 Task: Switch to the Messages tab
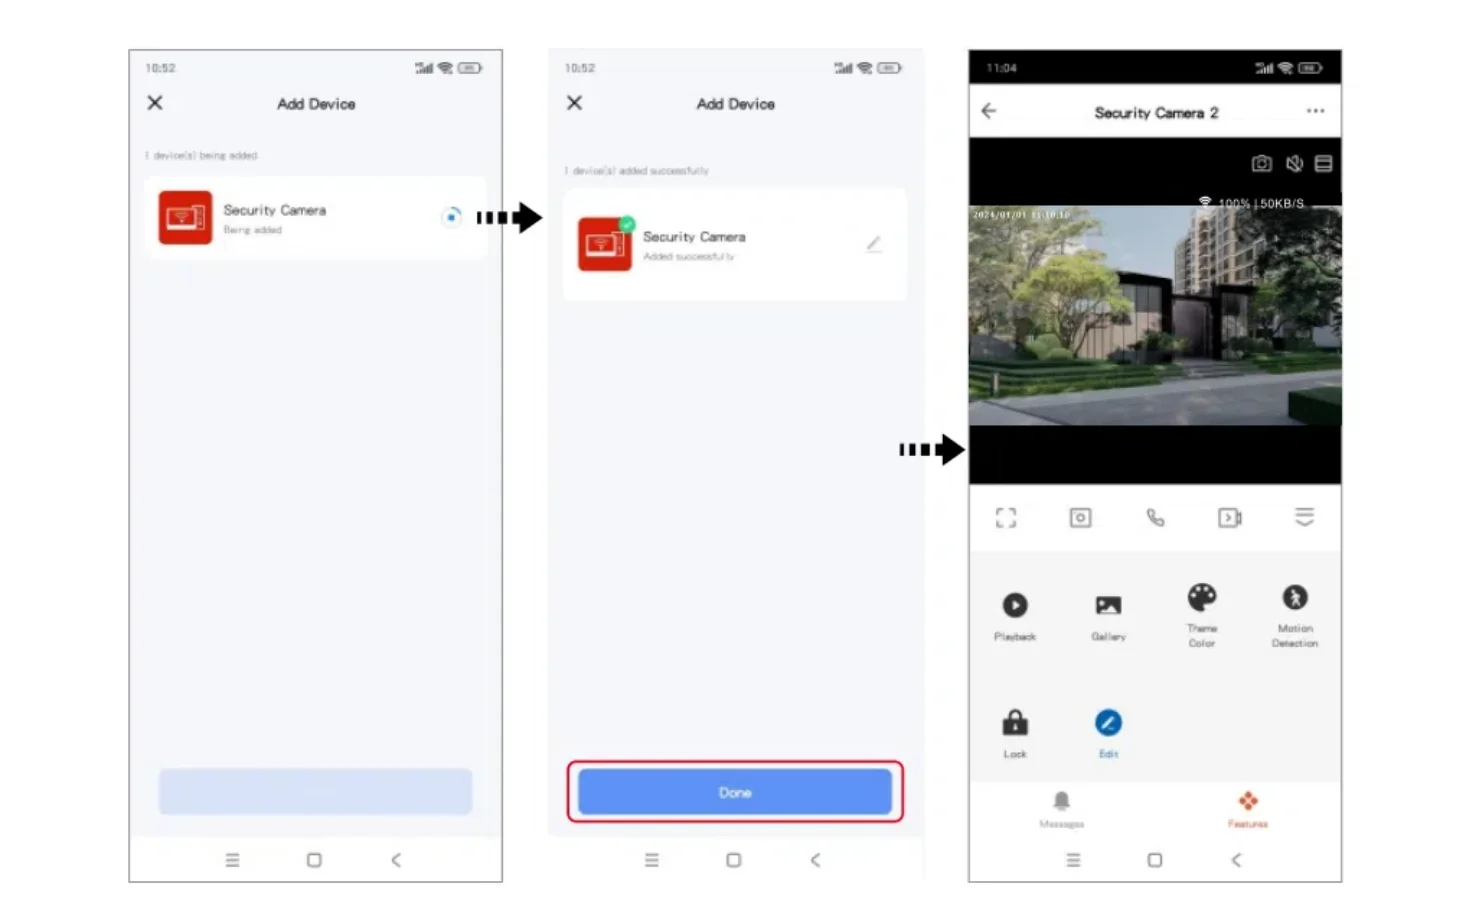coord(1061,809)
